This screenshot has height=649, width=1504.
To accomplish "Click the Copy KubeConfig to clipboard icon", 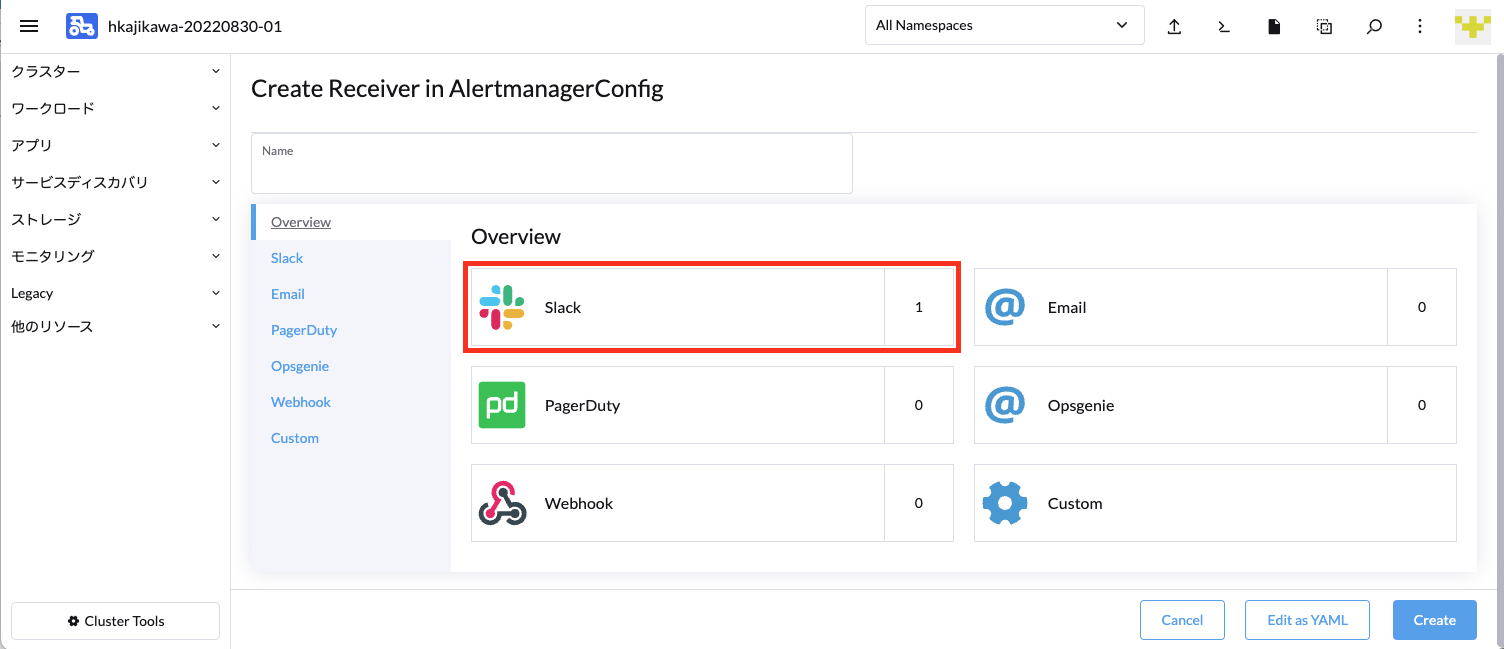I will (x=1324, y=27).
